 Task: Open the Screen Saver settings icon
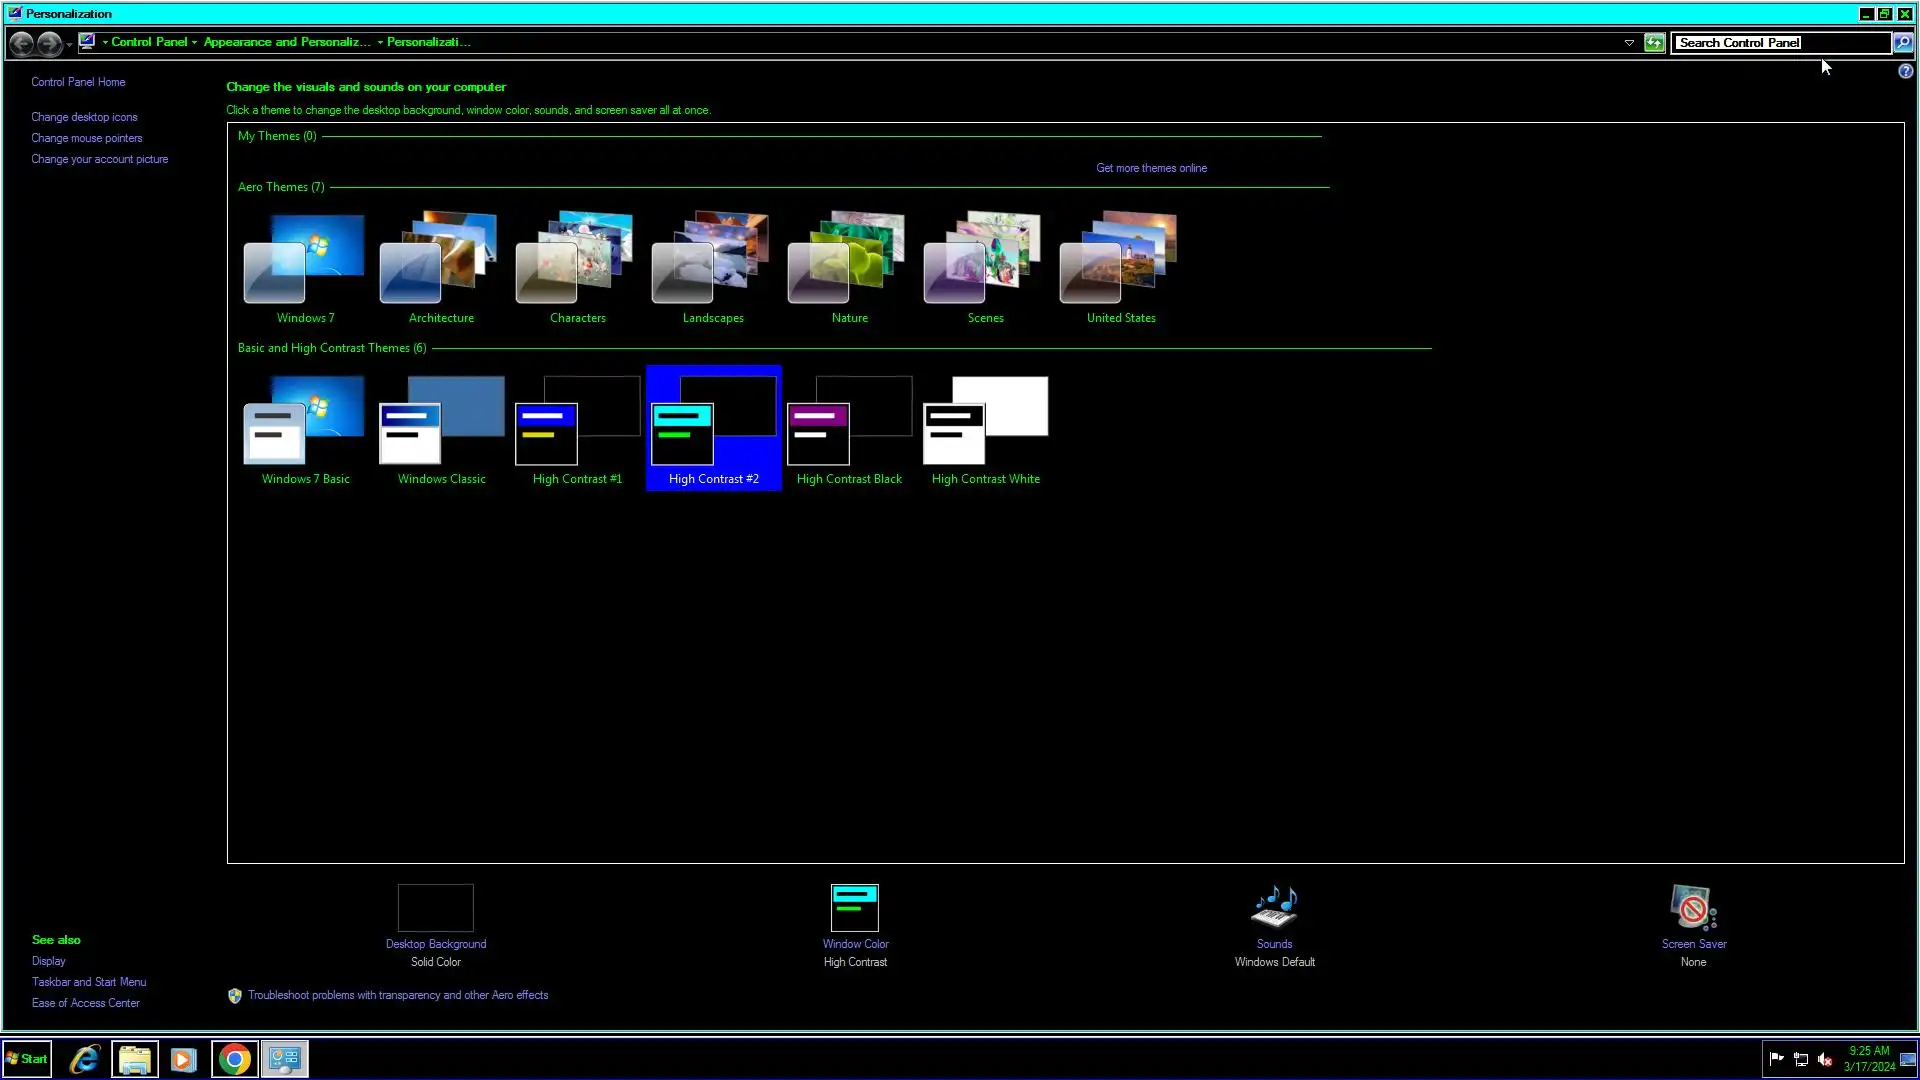1693,908
